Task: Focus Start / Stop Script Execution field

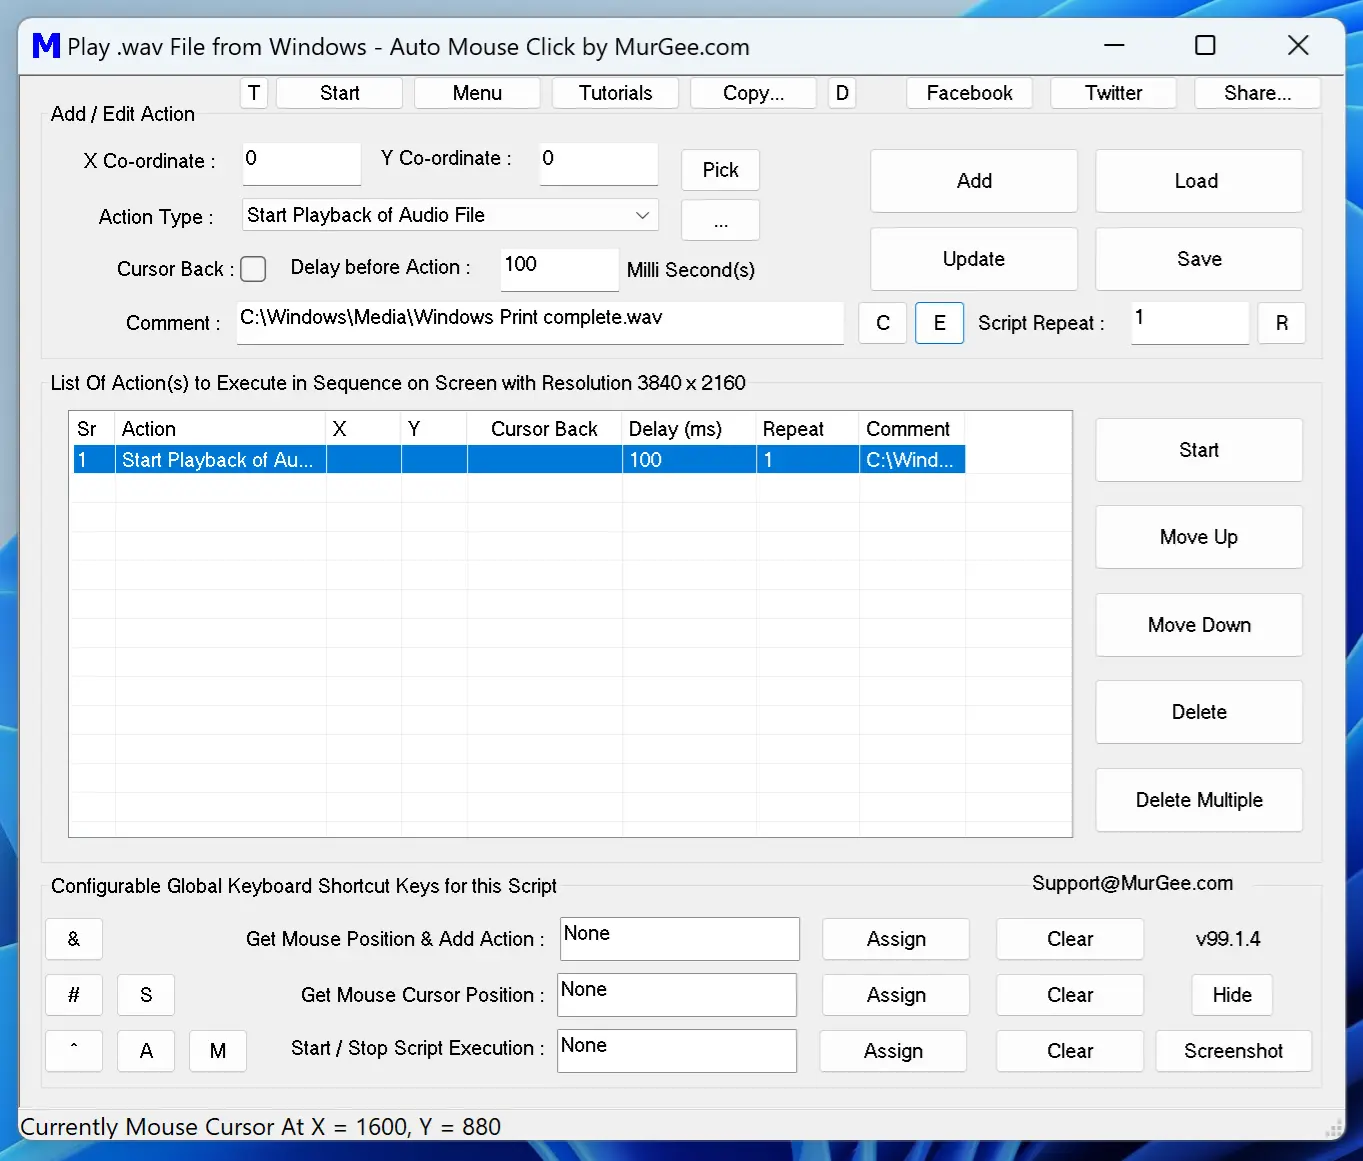Action: coord(677,1051)
